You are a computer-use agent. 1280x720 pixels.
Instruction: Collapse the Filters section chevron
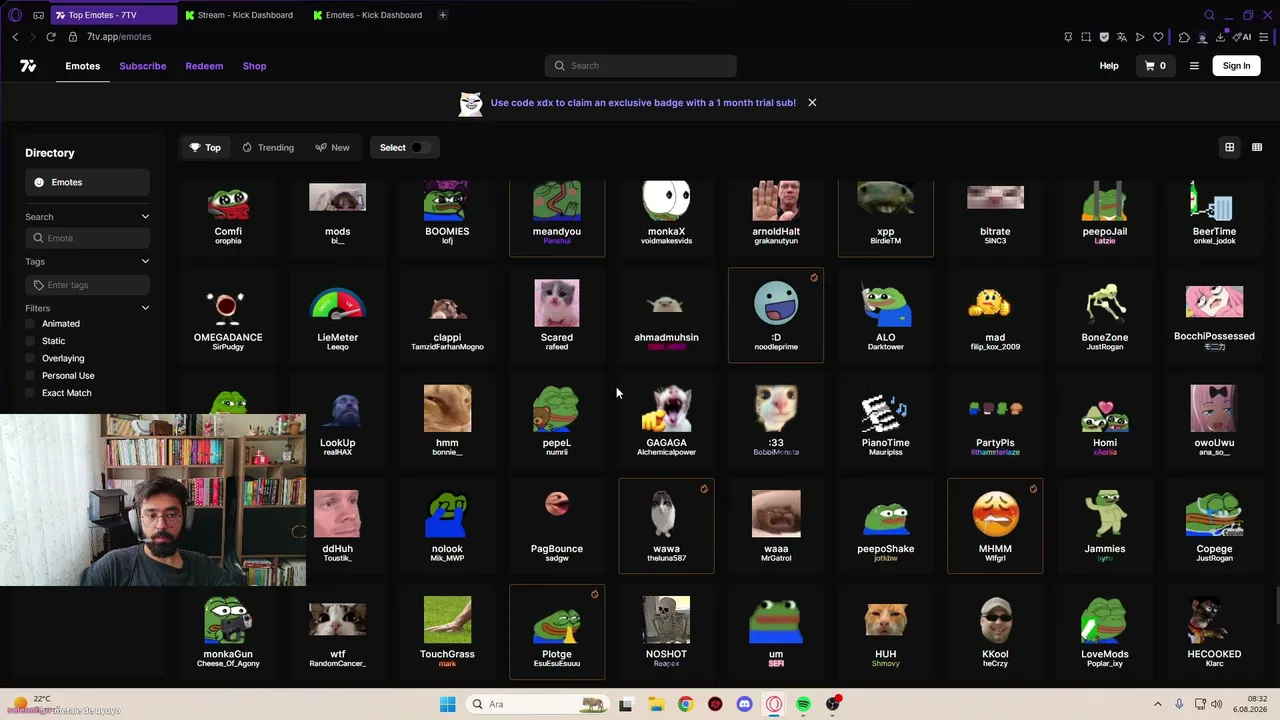(x=145, y=308)
